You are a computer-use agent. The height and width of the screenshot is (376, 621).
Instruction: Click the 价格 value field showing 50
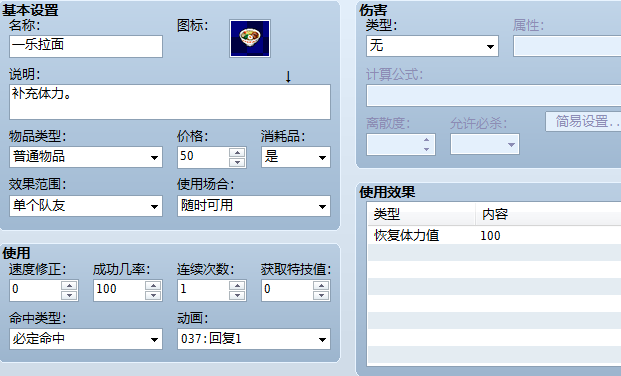click(x=203, y=157)
